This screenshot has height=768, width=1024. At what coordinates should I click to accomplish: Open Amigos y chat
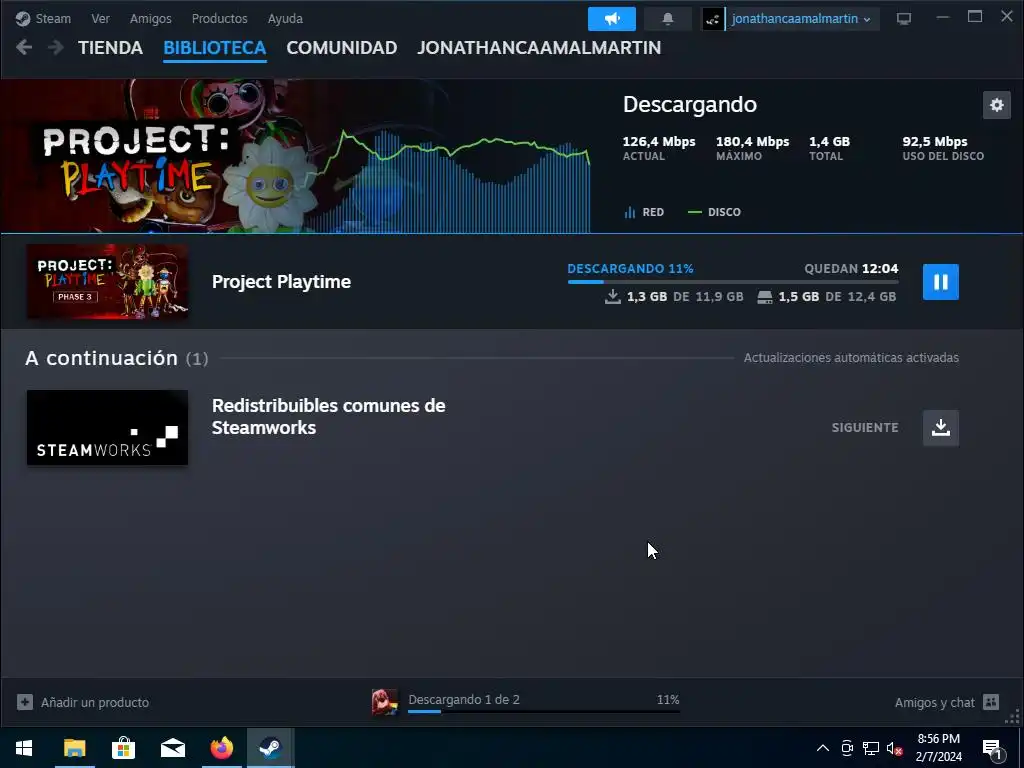935,702
